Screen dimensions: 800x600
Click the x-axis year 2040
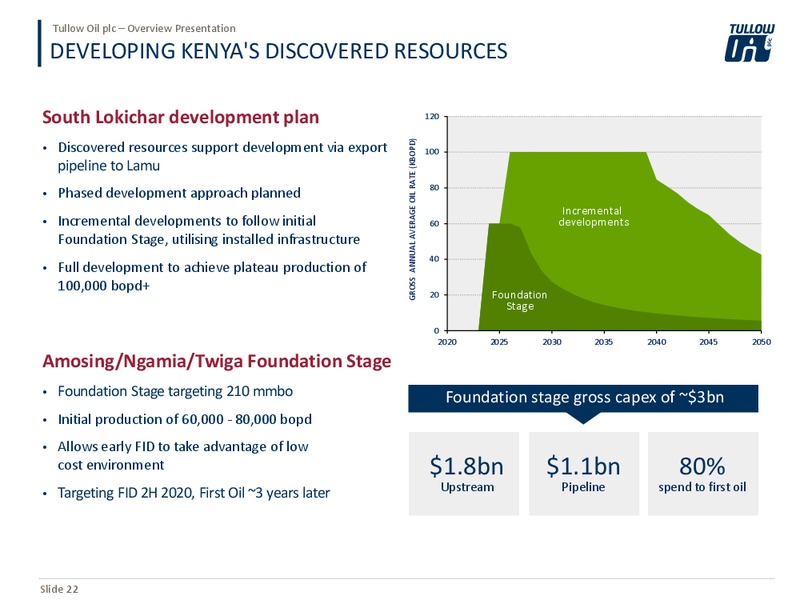657,342
